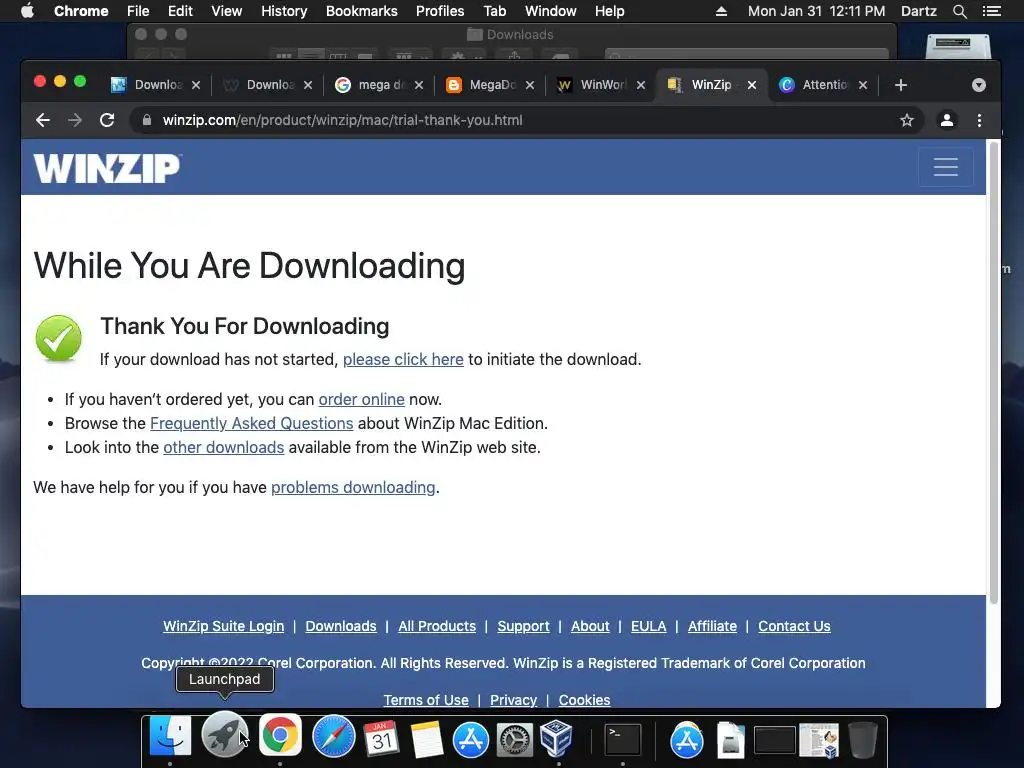The width and height of the screenshot is (1024, 768).
Task: Open the Terms of Use link
Action: 426,699
